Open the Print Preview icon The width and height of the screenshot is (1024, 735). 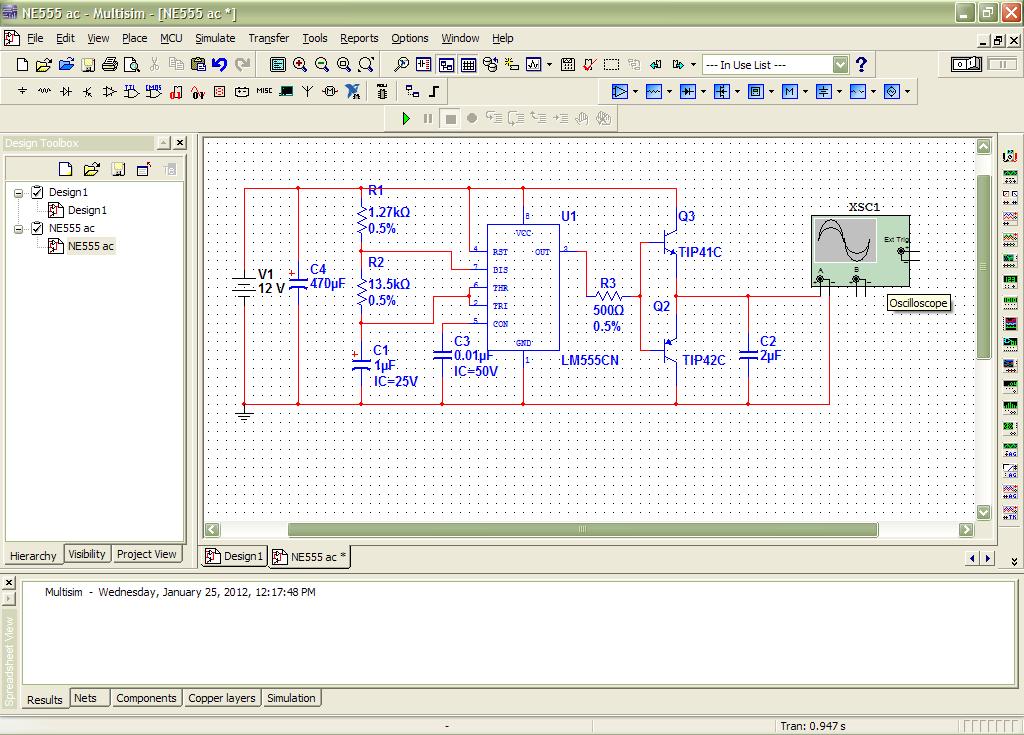[x=131, y=65]
